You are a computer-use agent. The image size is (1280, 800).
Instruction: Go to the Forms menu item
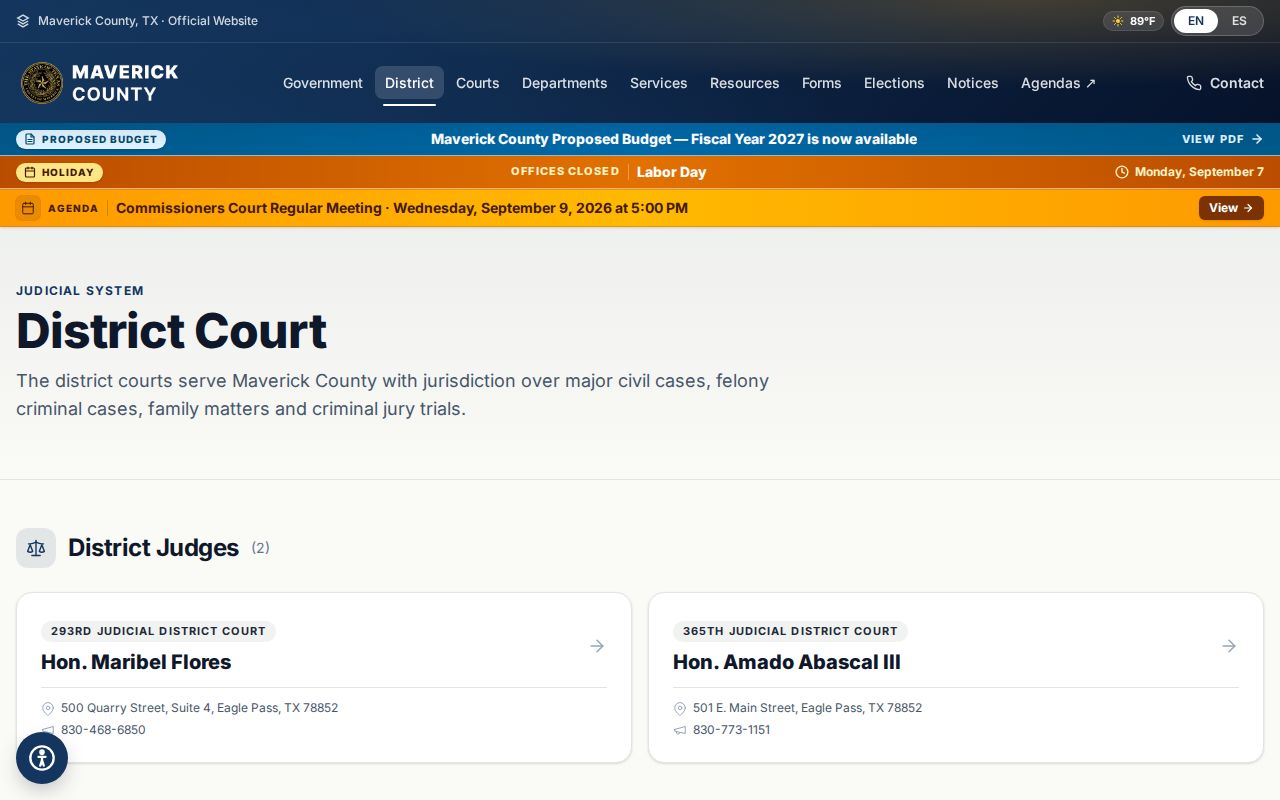point(822,83)
